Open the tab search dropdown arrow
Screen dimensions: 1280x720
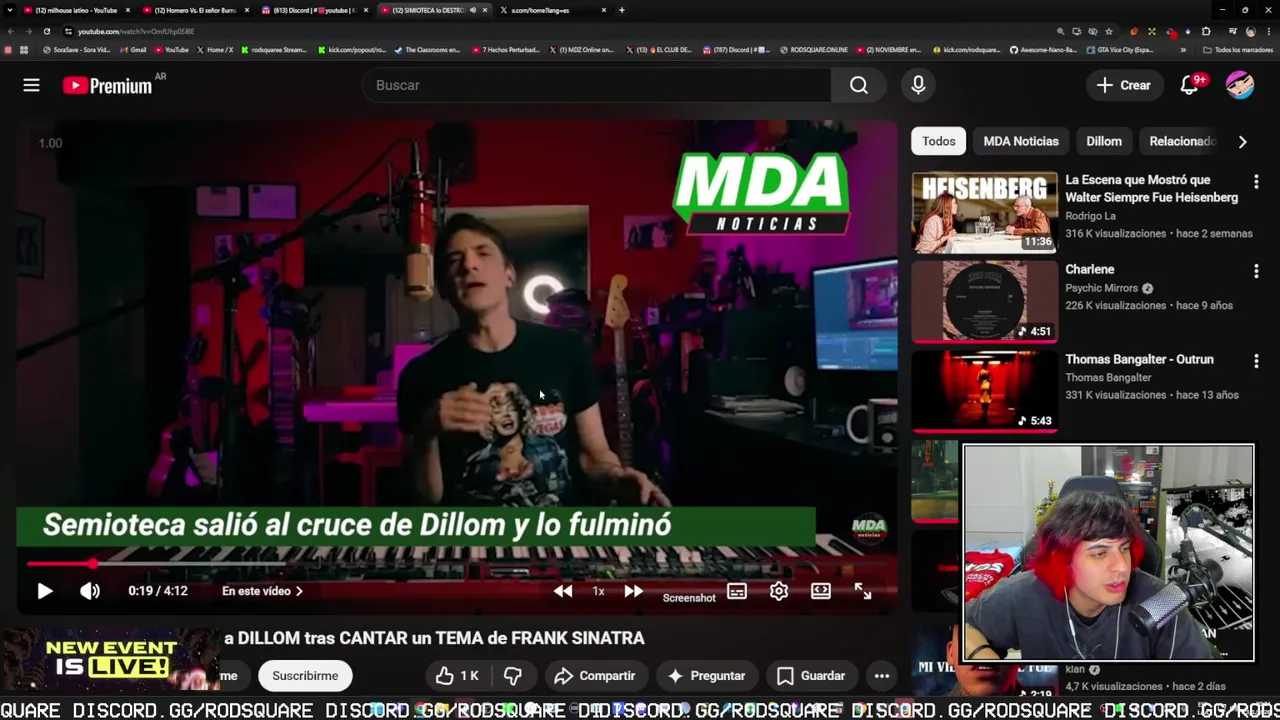9,10
